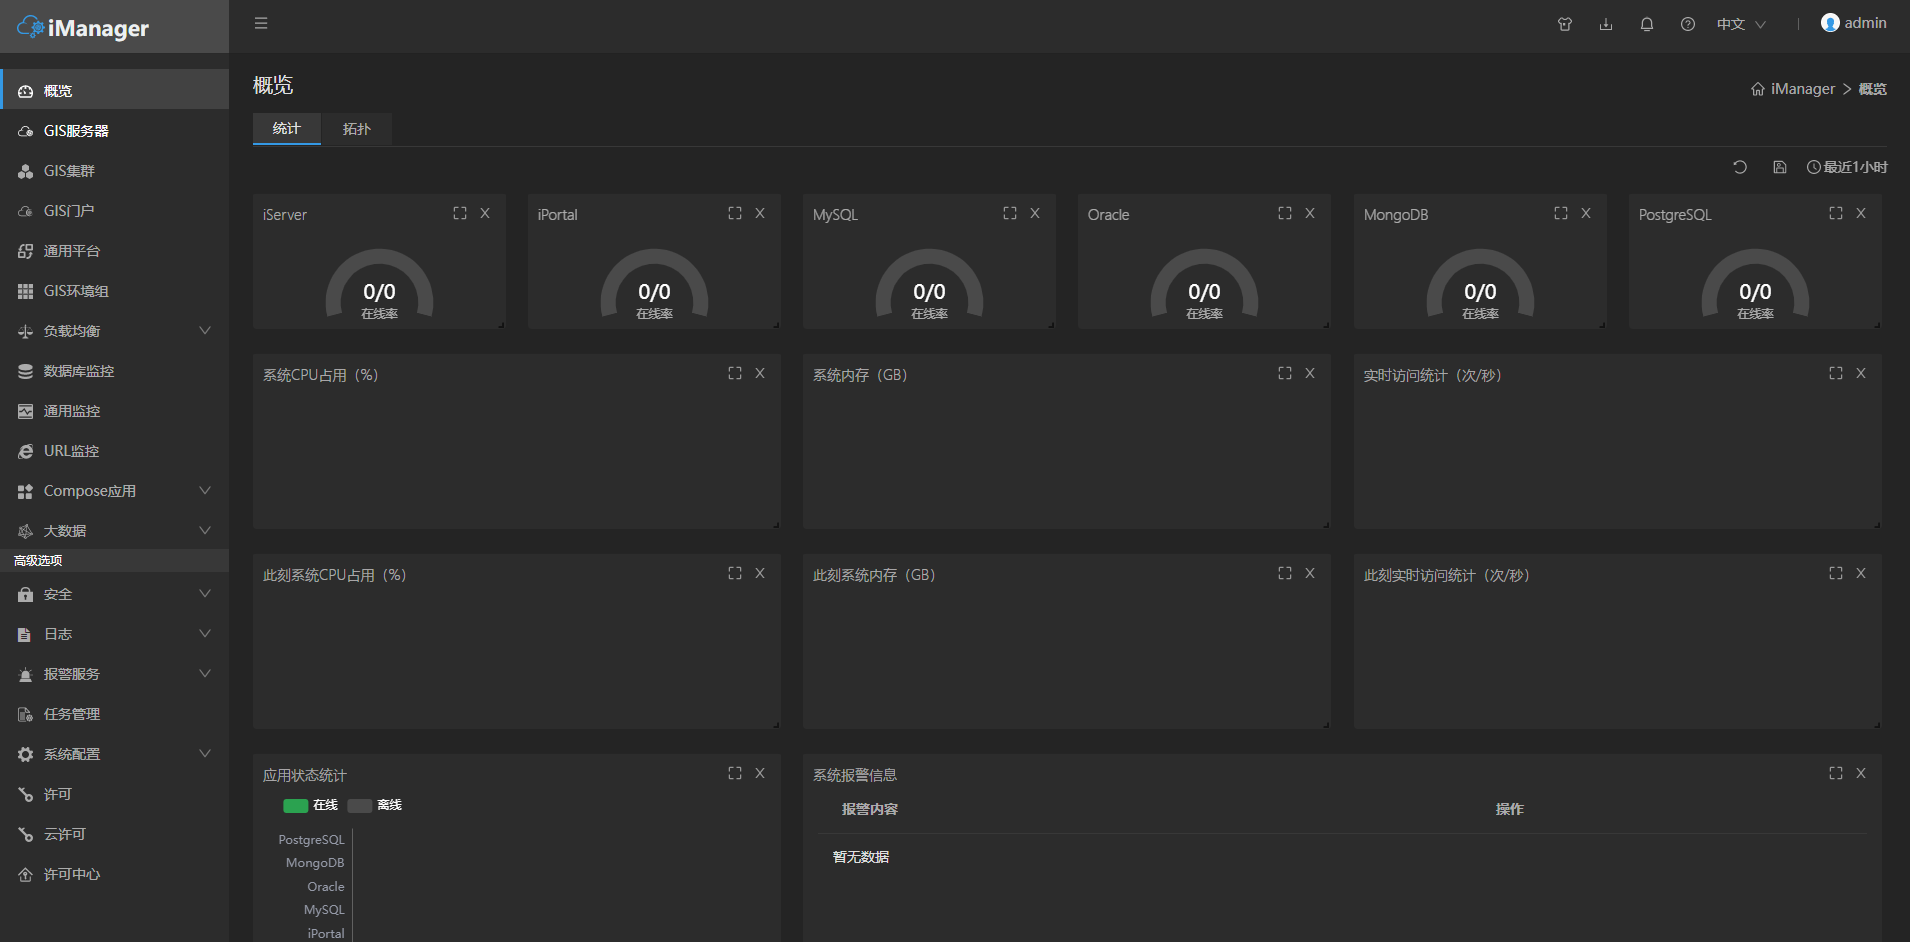Viewport: 1910px width, 942px height.
Task: Click the iServer online-rate gauge
Action: coord(379,284)
